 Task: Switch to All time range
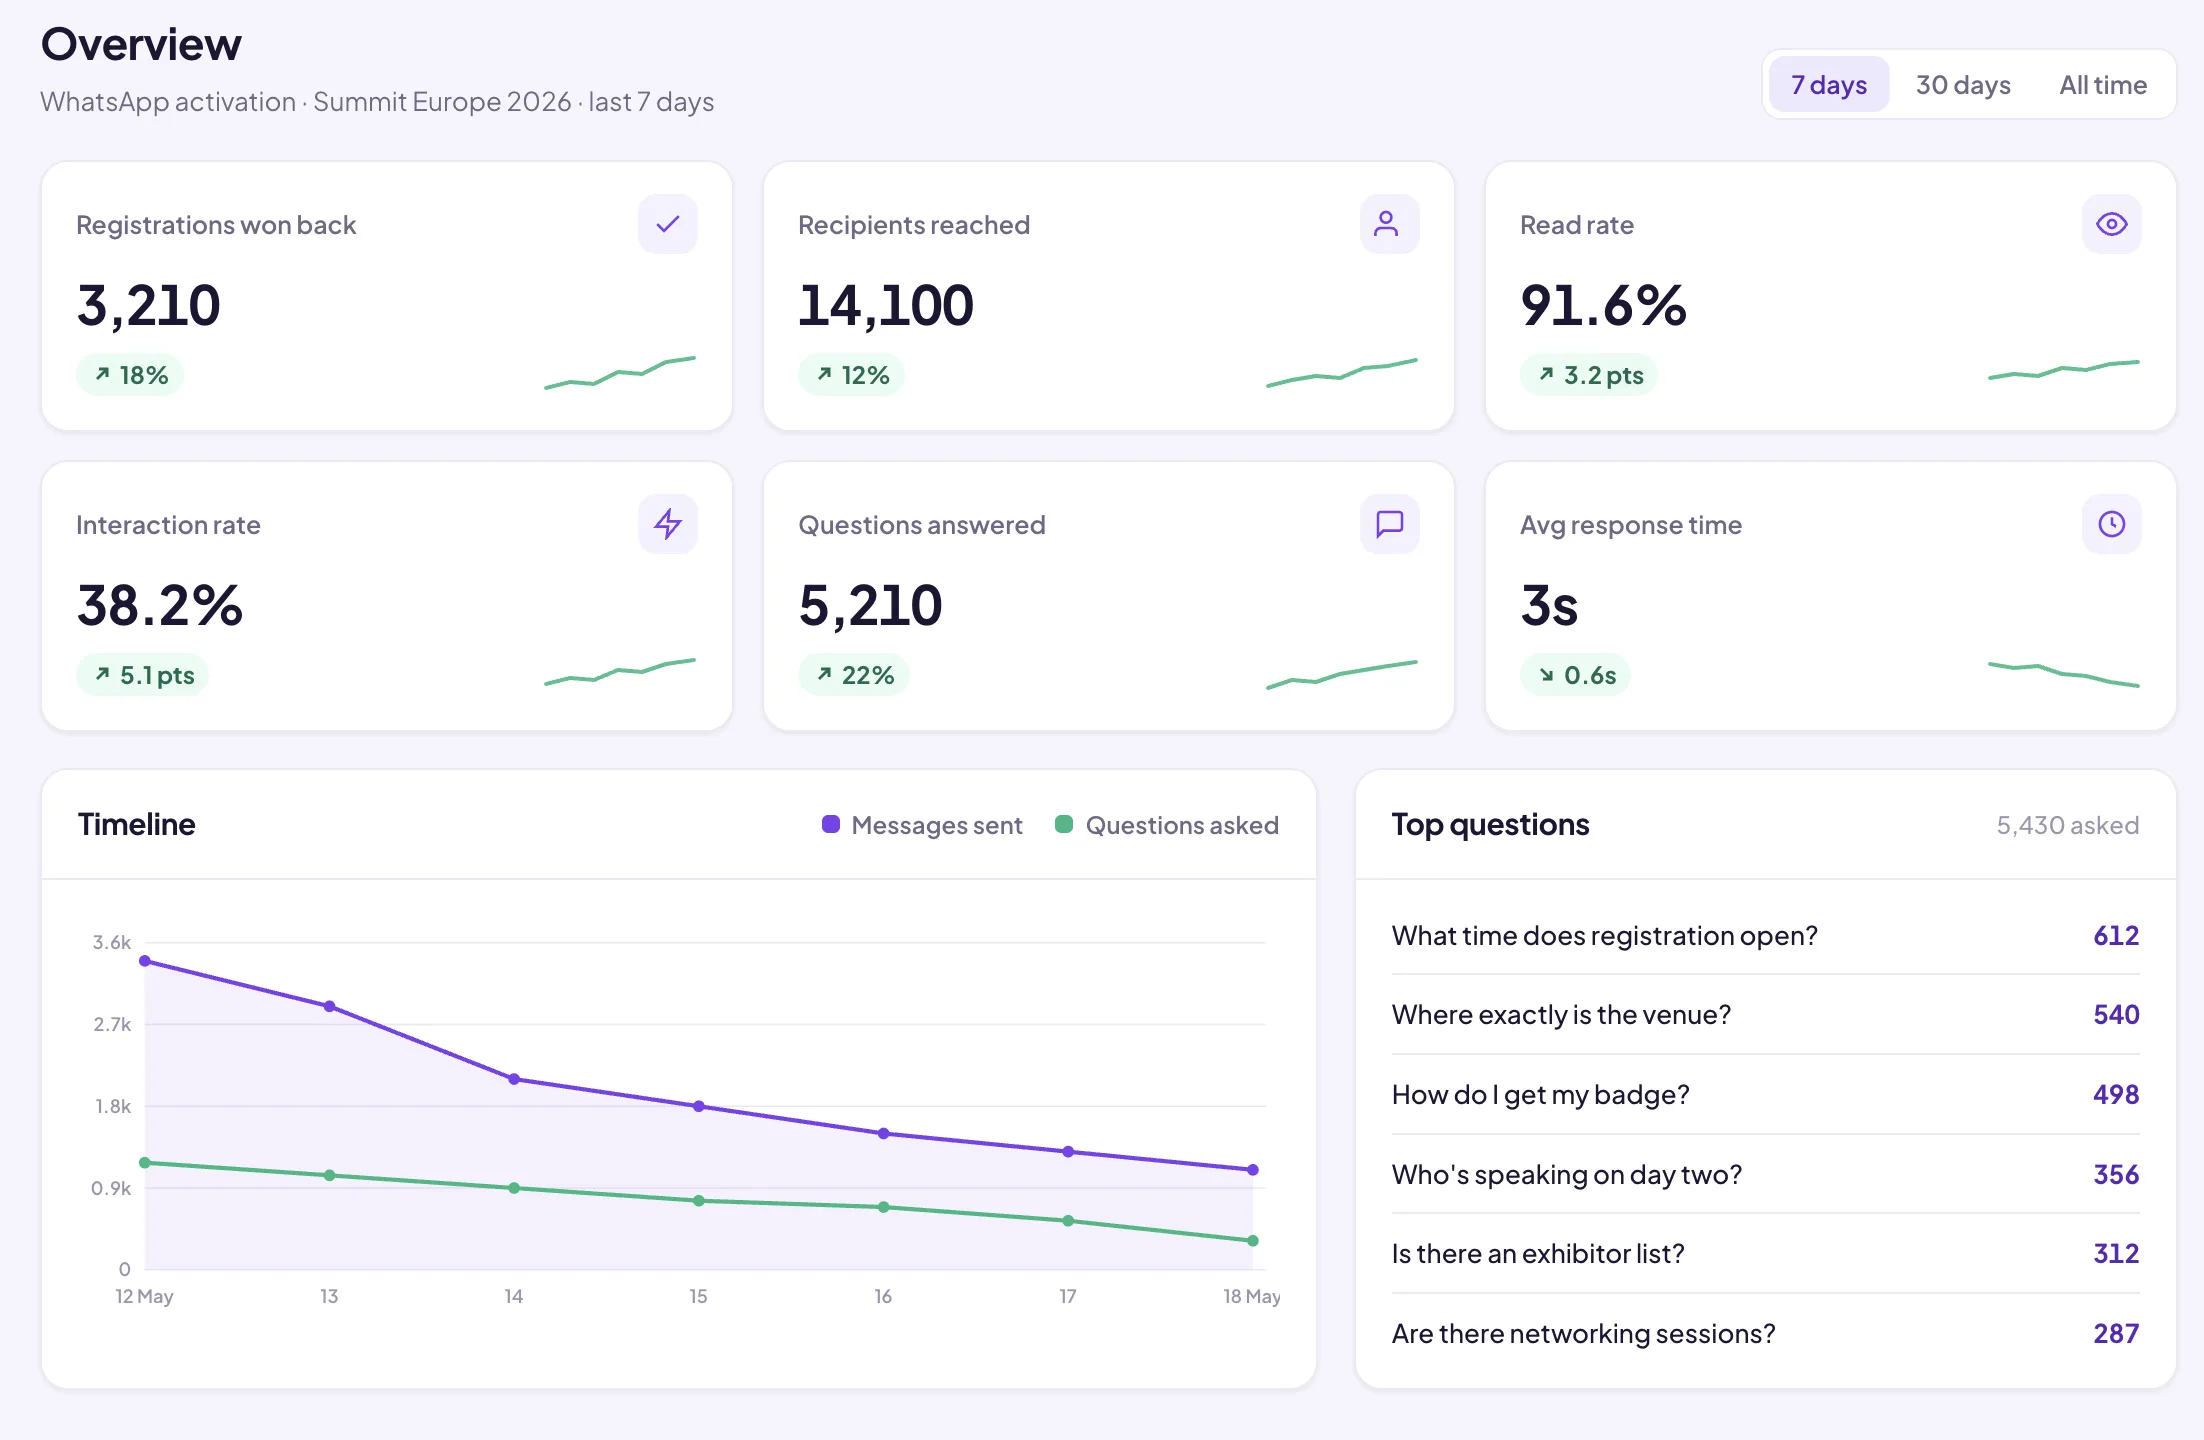click(x=2103, y=85)
